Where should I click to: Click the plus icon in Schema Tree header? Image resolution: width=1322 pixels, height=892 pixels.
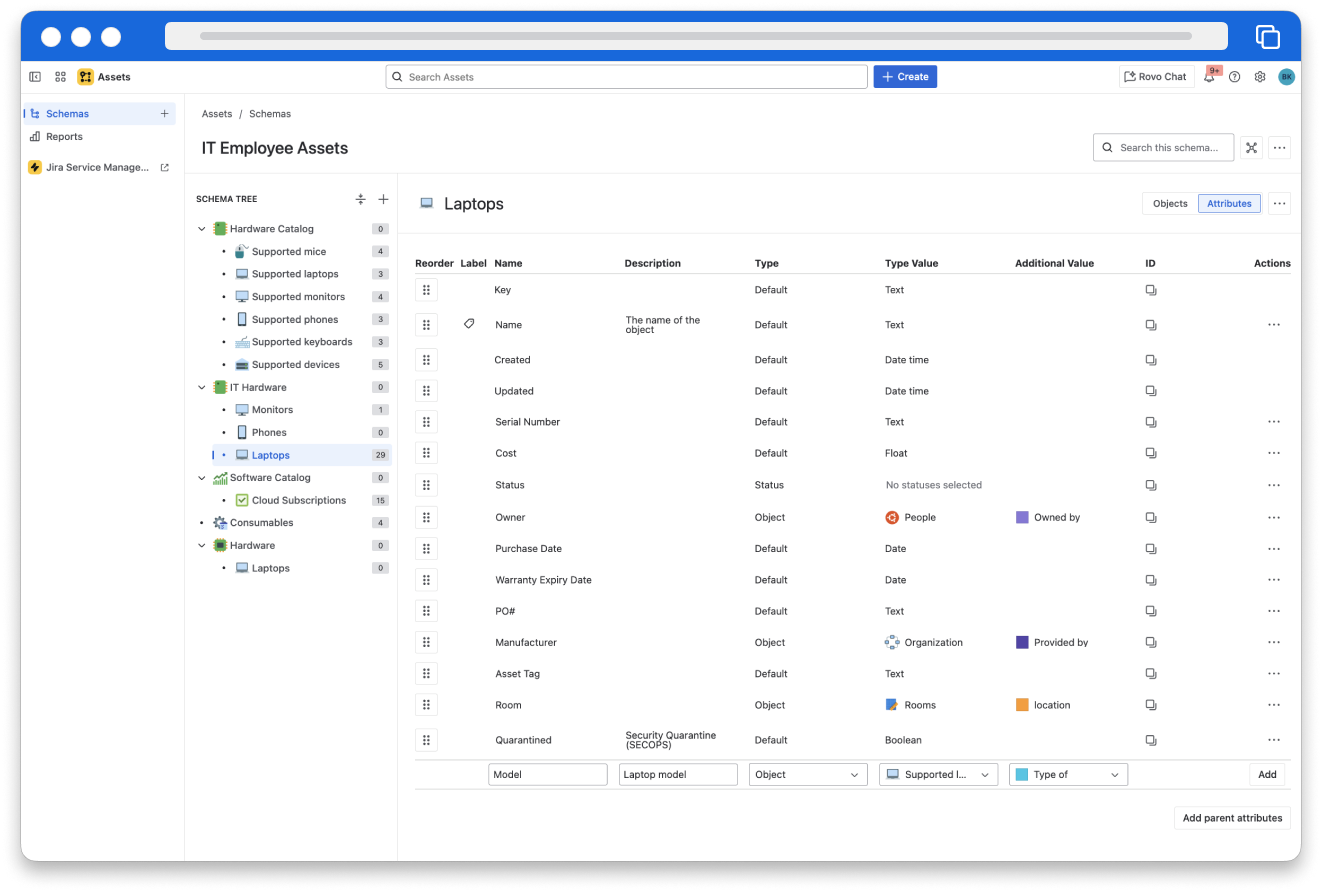pos(383,199)
